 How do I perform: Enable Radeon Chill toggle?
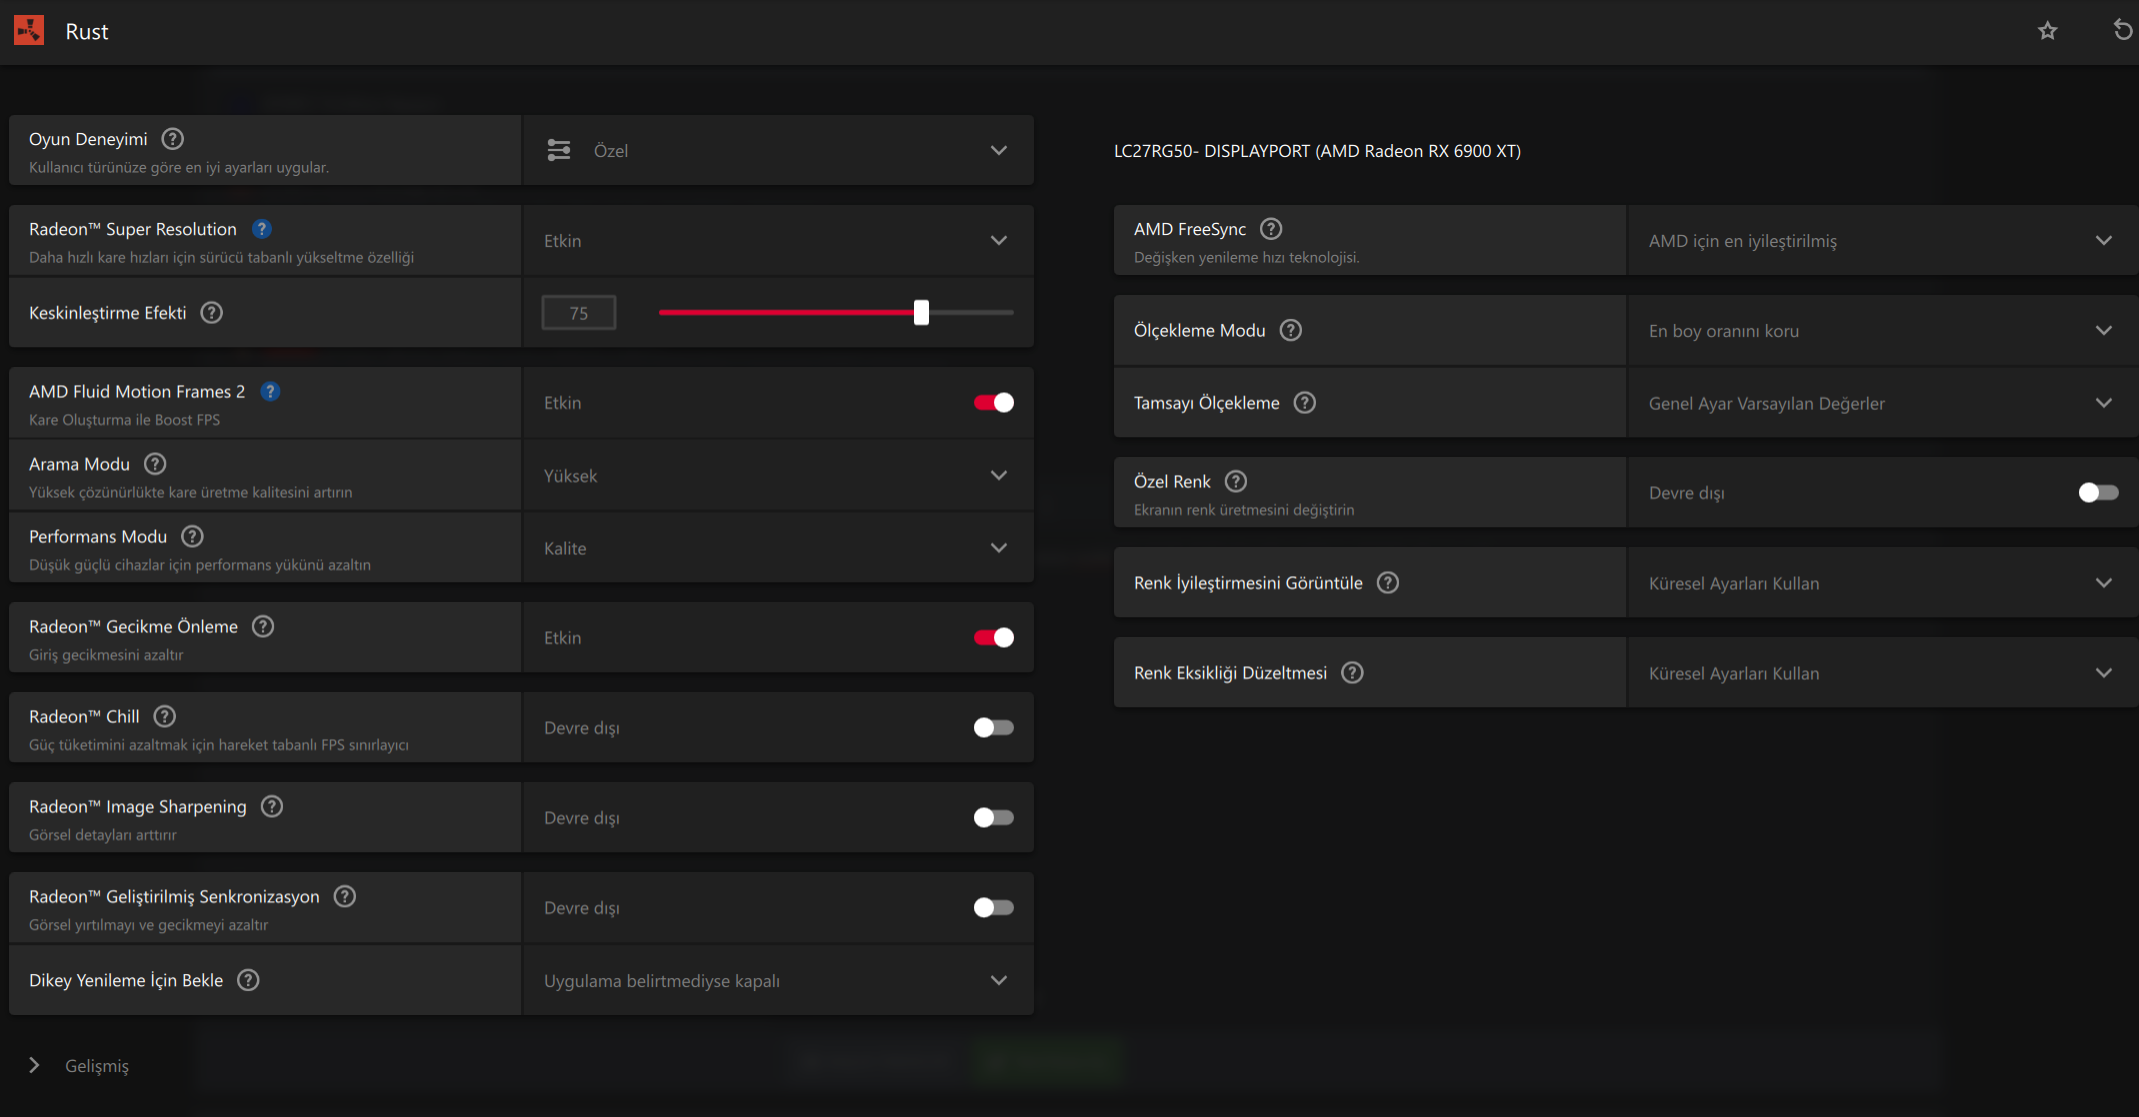994,728
